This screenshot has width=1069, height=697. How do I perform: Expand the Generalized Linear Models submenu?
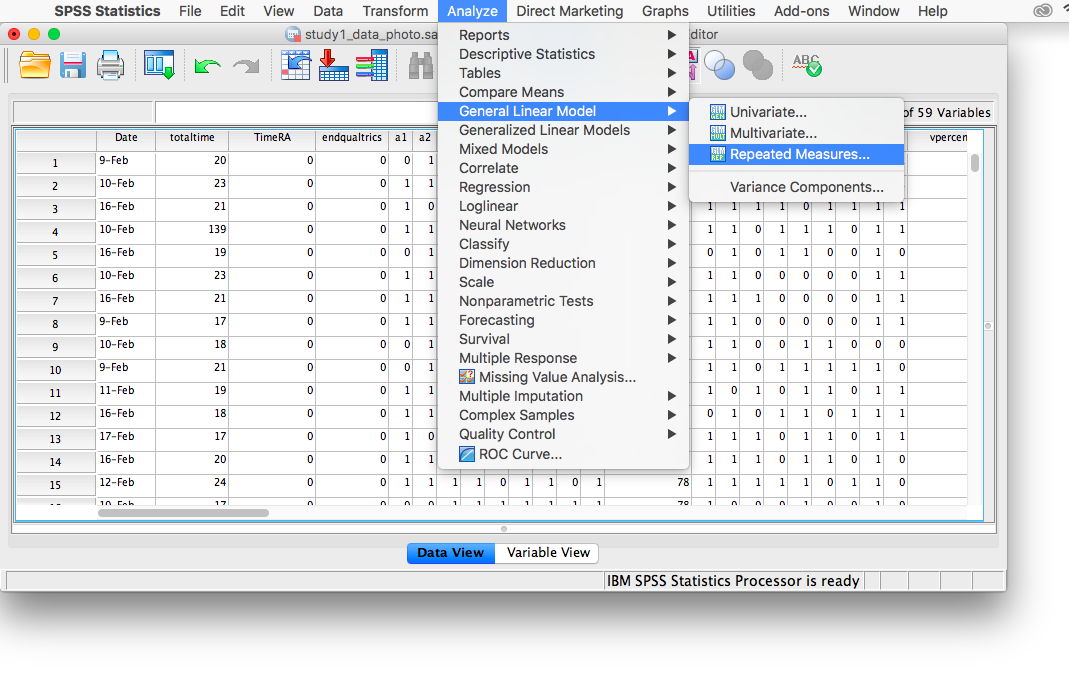pos(563,130)
